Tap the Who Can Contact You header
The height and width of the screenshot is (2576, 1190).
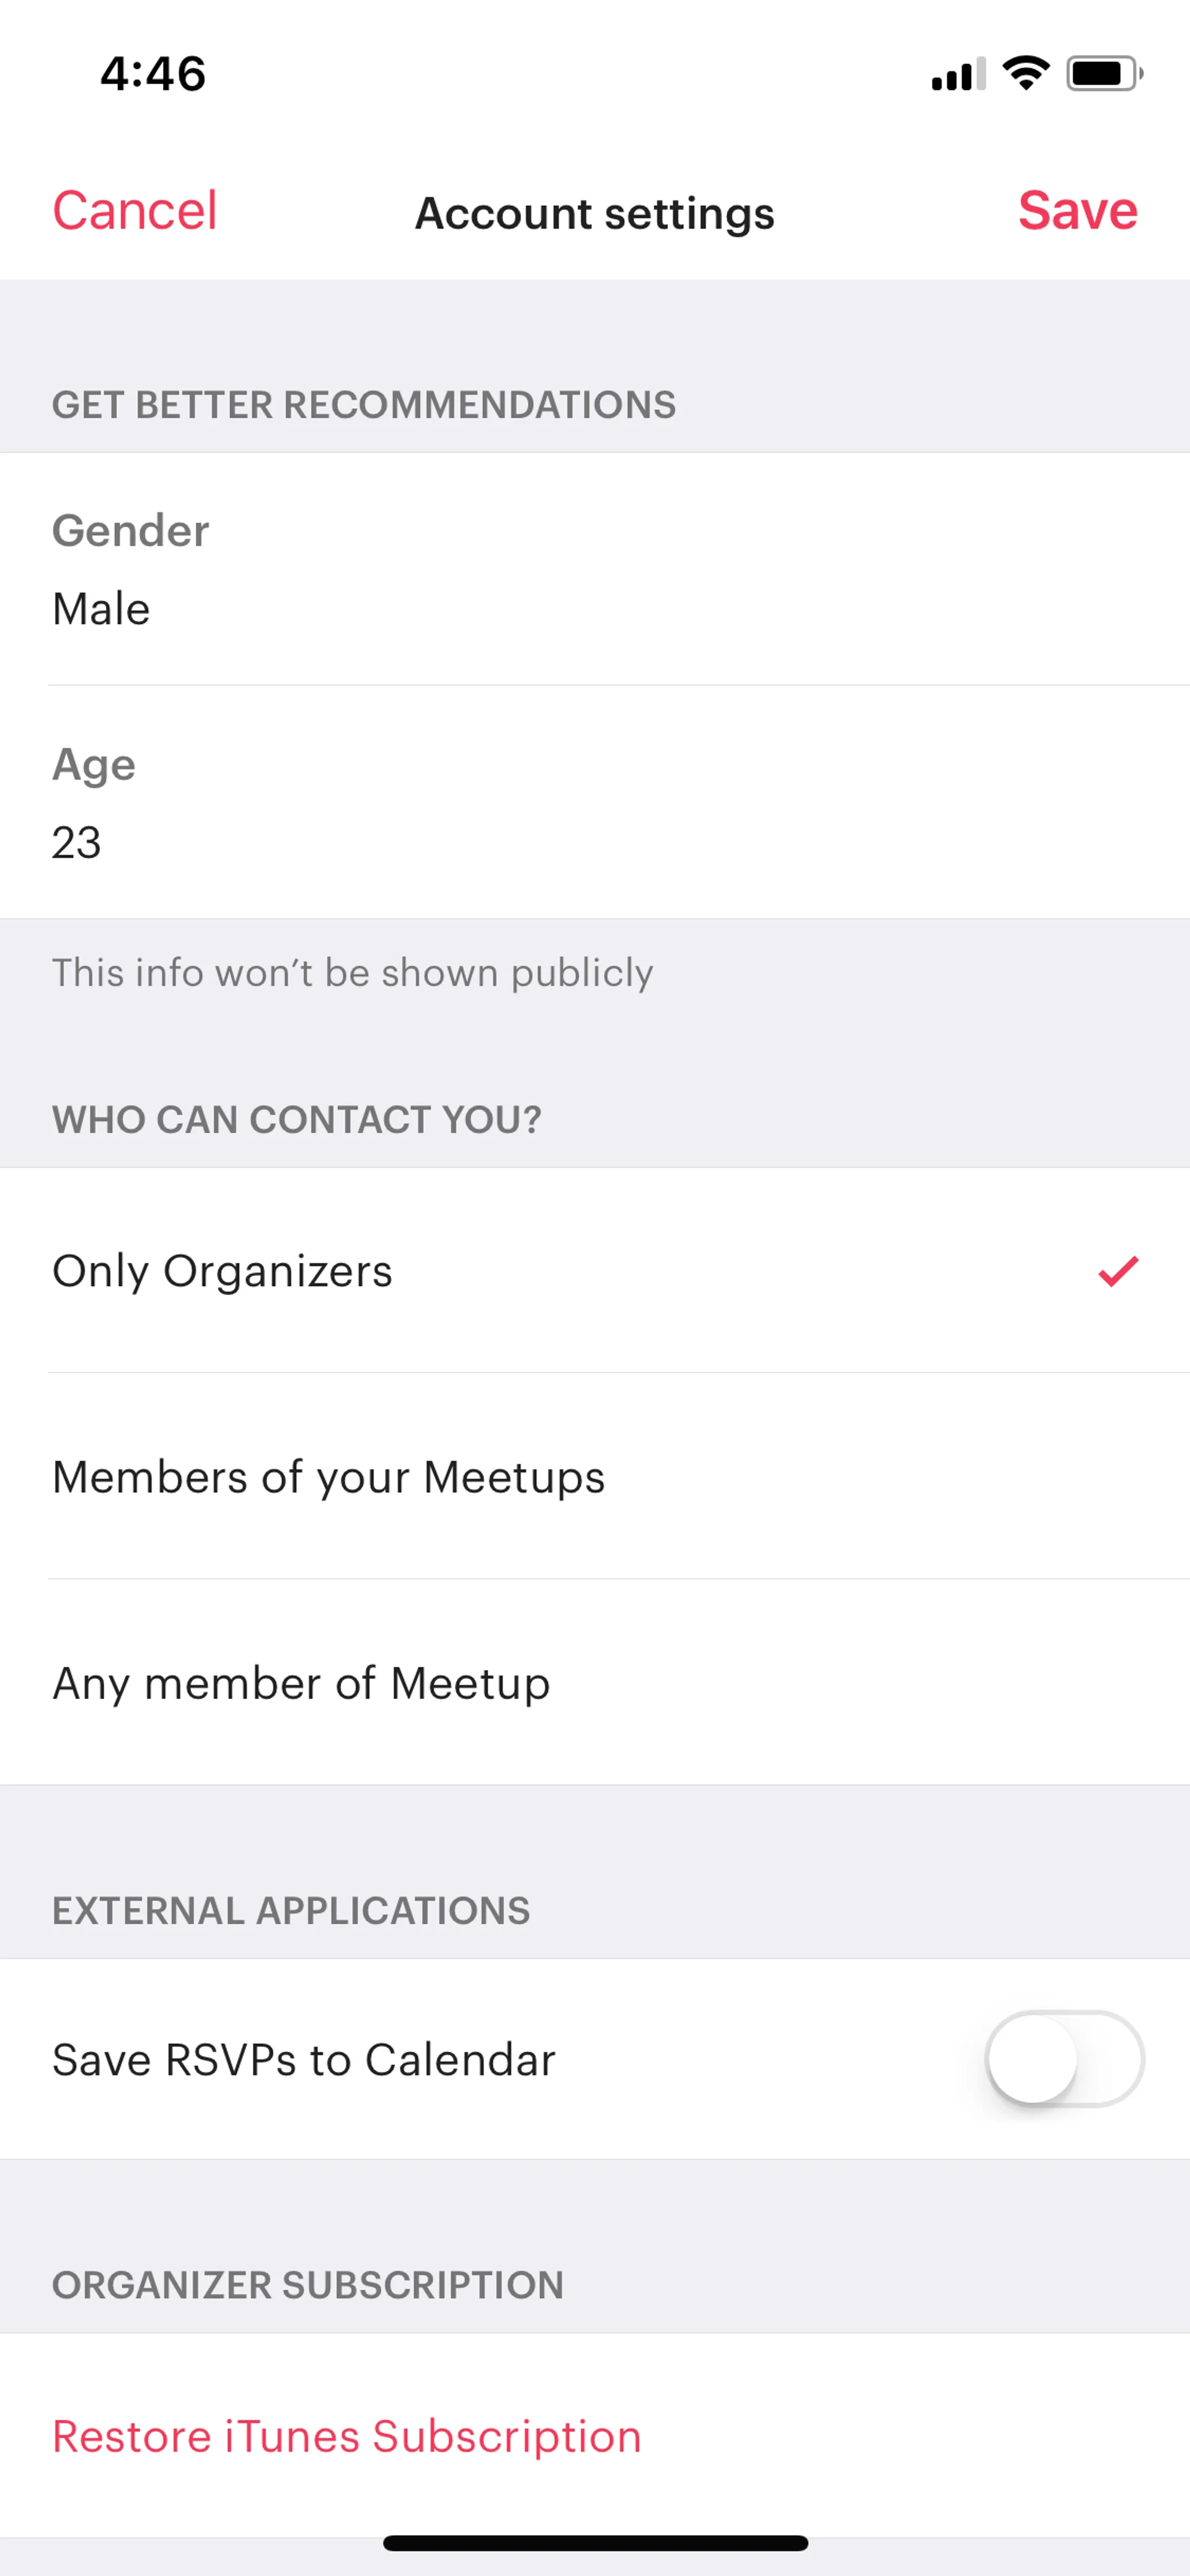coord(296,1120)
